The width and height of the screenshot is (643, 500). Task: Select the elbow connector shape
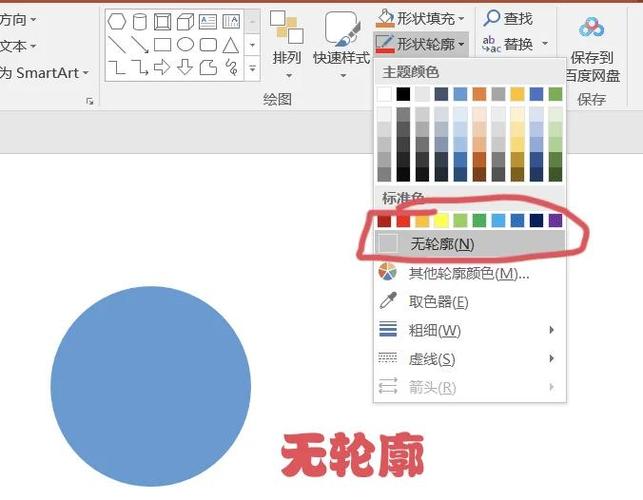pos(117,67)
